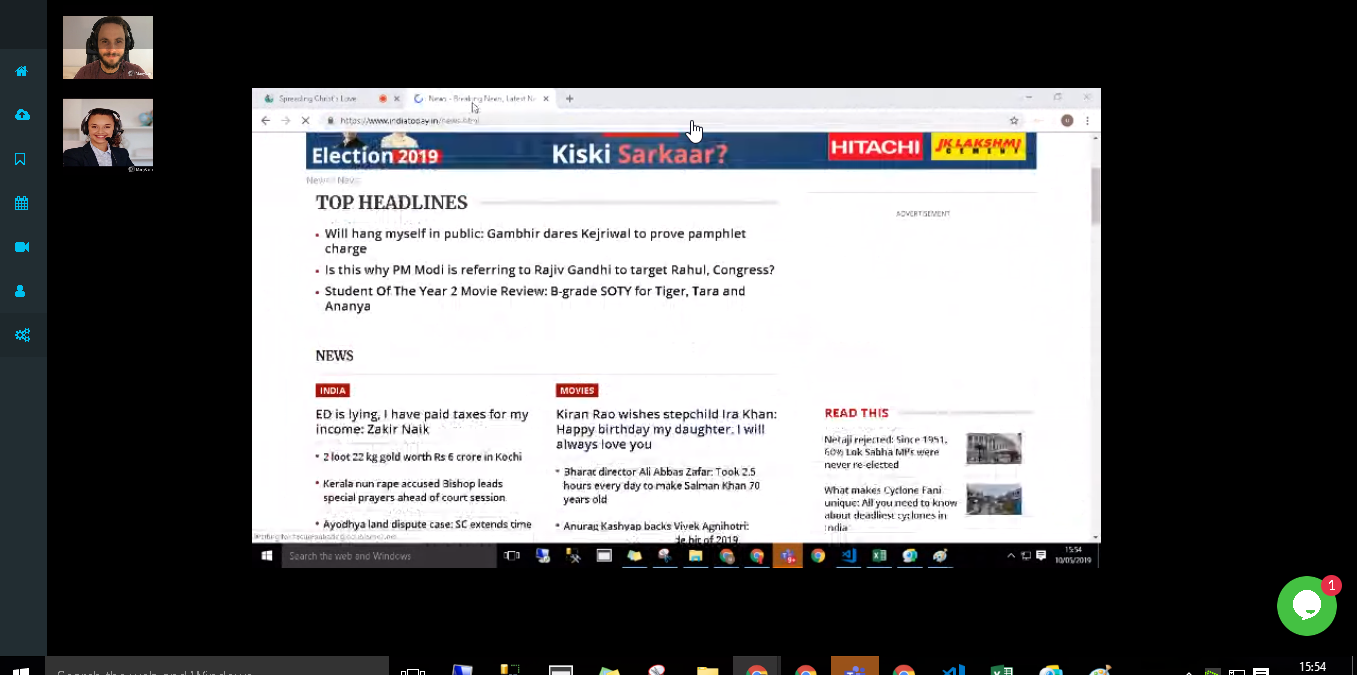Click the Hitachi sponsor logo

point(875,148)
